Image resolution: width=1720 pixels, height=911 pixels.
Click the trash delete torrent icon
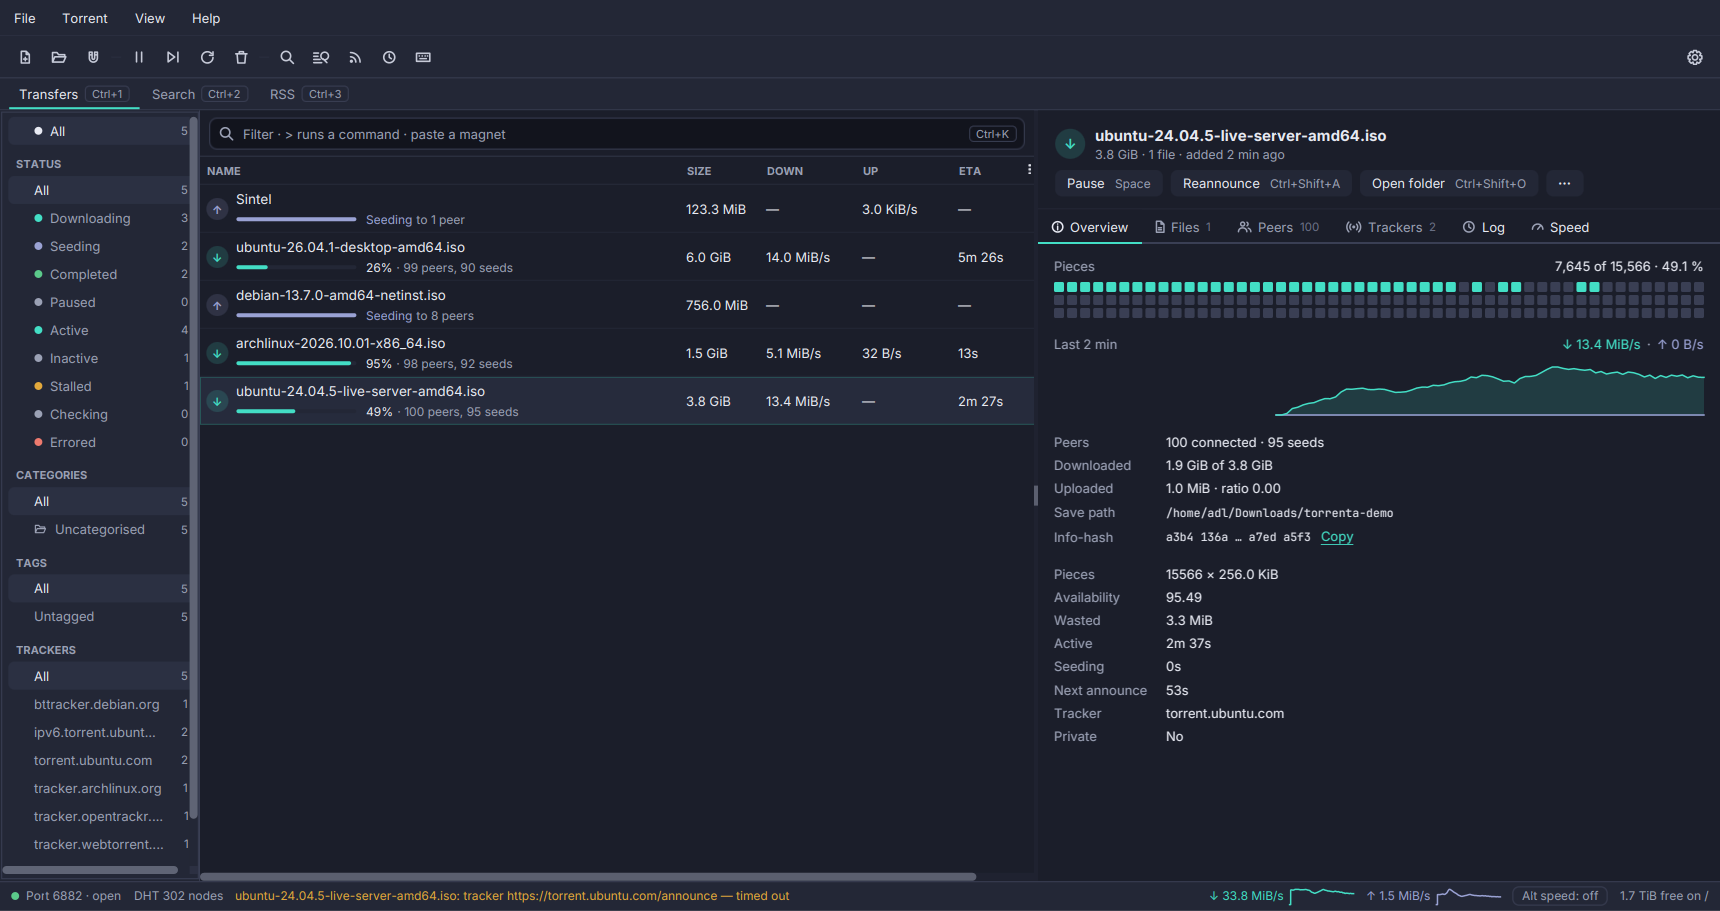click(241, 57)
